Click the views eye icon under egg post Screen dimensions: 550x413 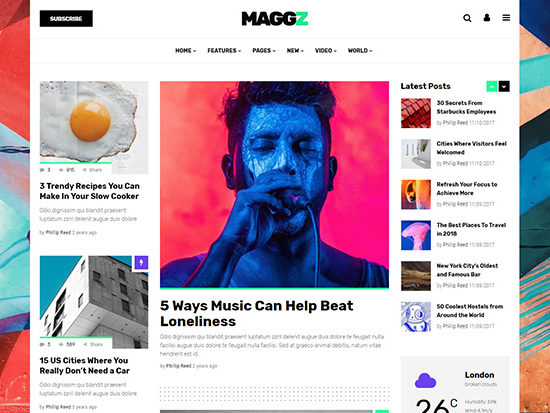click(61, 170)
